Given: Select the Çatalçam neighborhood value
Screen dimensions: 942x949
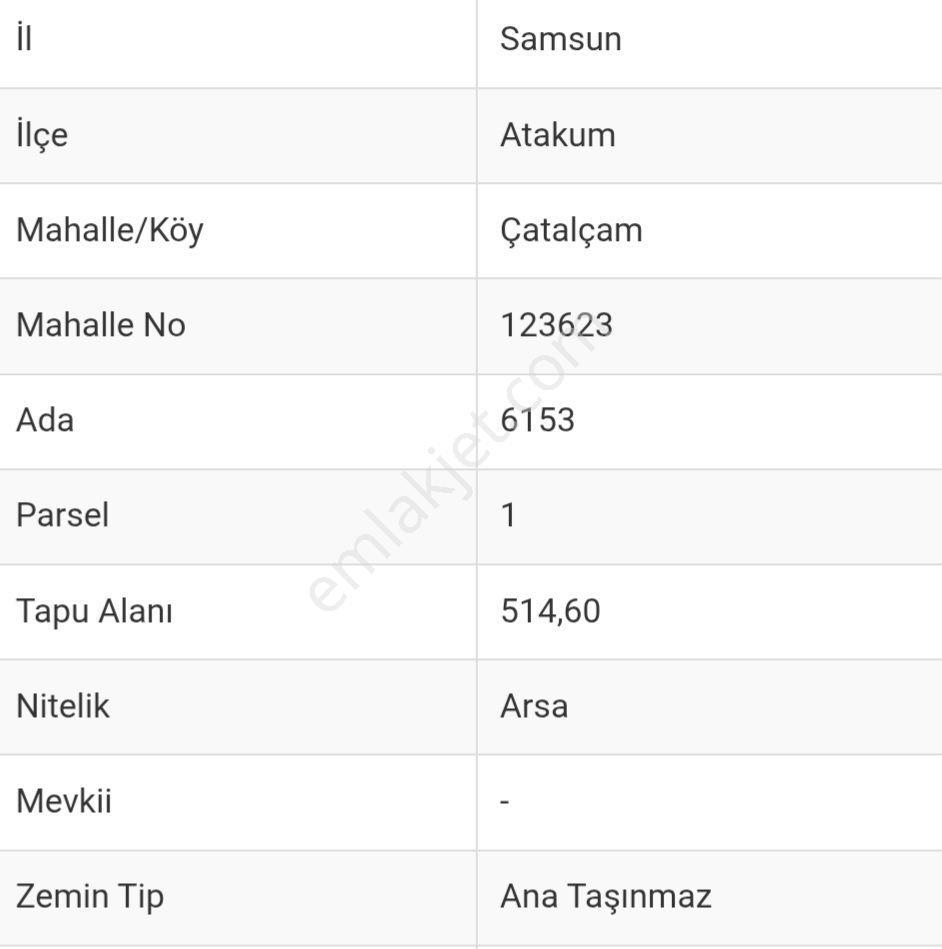Looking at the screenshot, I should tap(571, 231).
